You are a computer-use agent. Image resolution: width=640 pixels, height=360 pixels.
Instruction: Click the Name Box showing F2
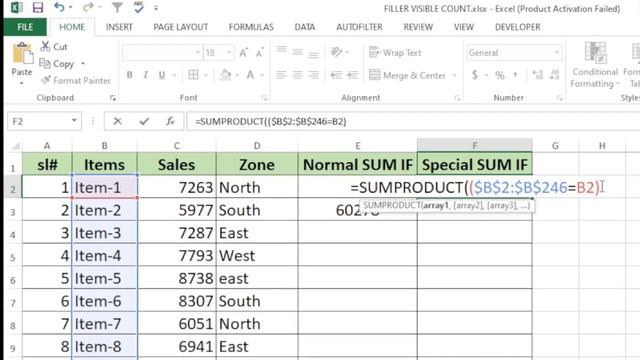(44, 121)
